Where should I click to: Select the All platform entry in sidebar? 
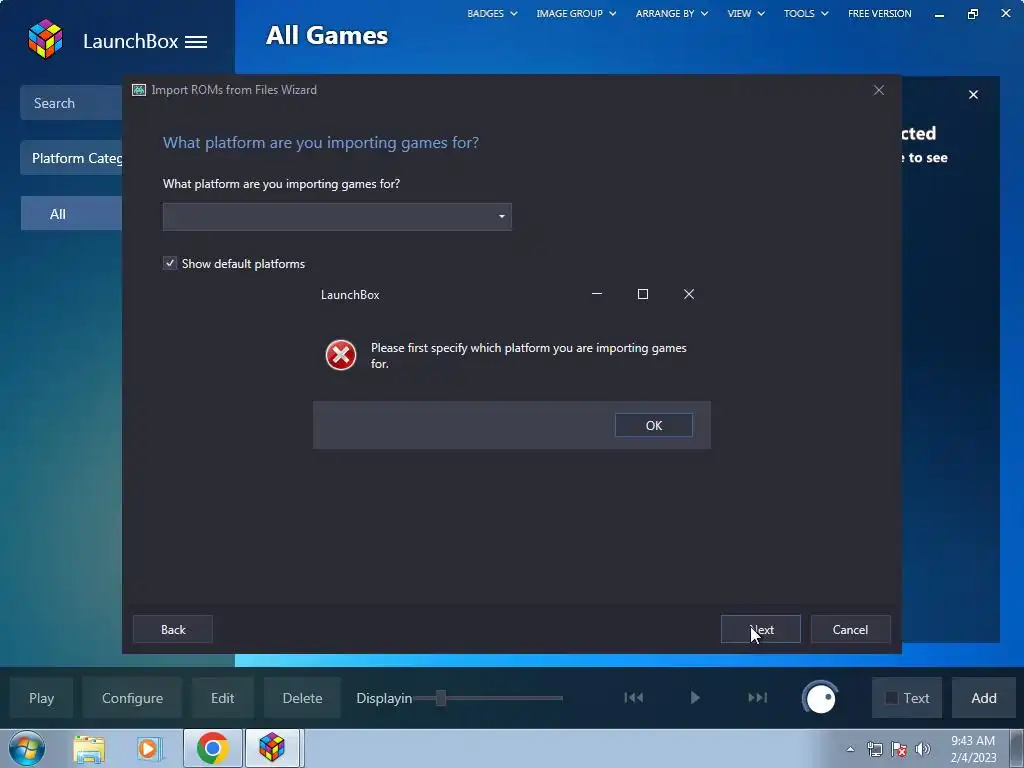[71, 214]
